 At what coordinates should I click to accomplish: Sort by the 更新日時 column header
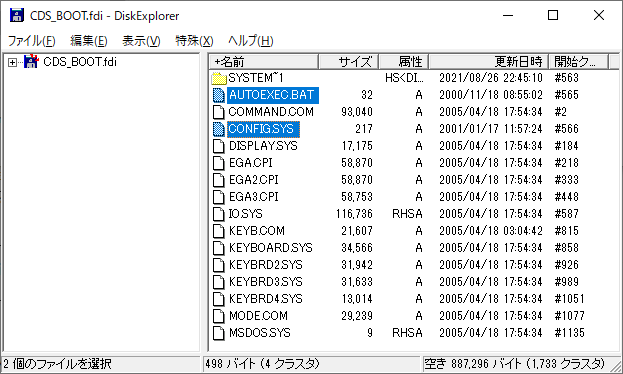point(489,62)
